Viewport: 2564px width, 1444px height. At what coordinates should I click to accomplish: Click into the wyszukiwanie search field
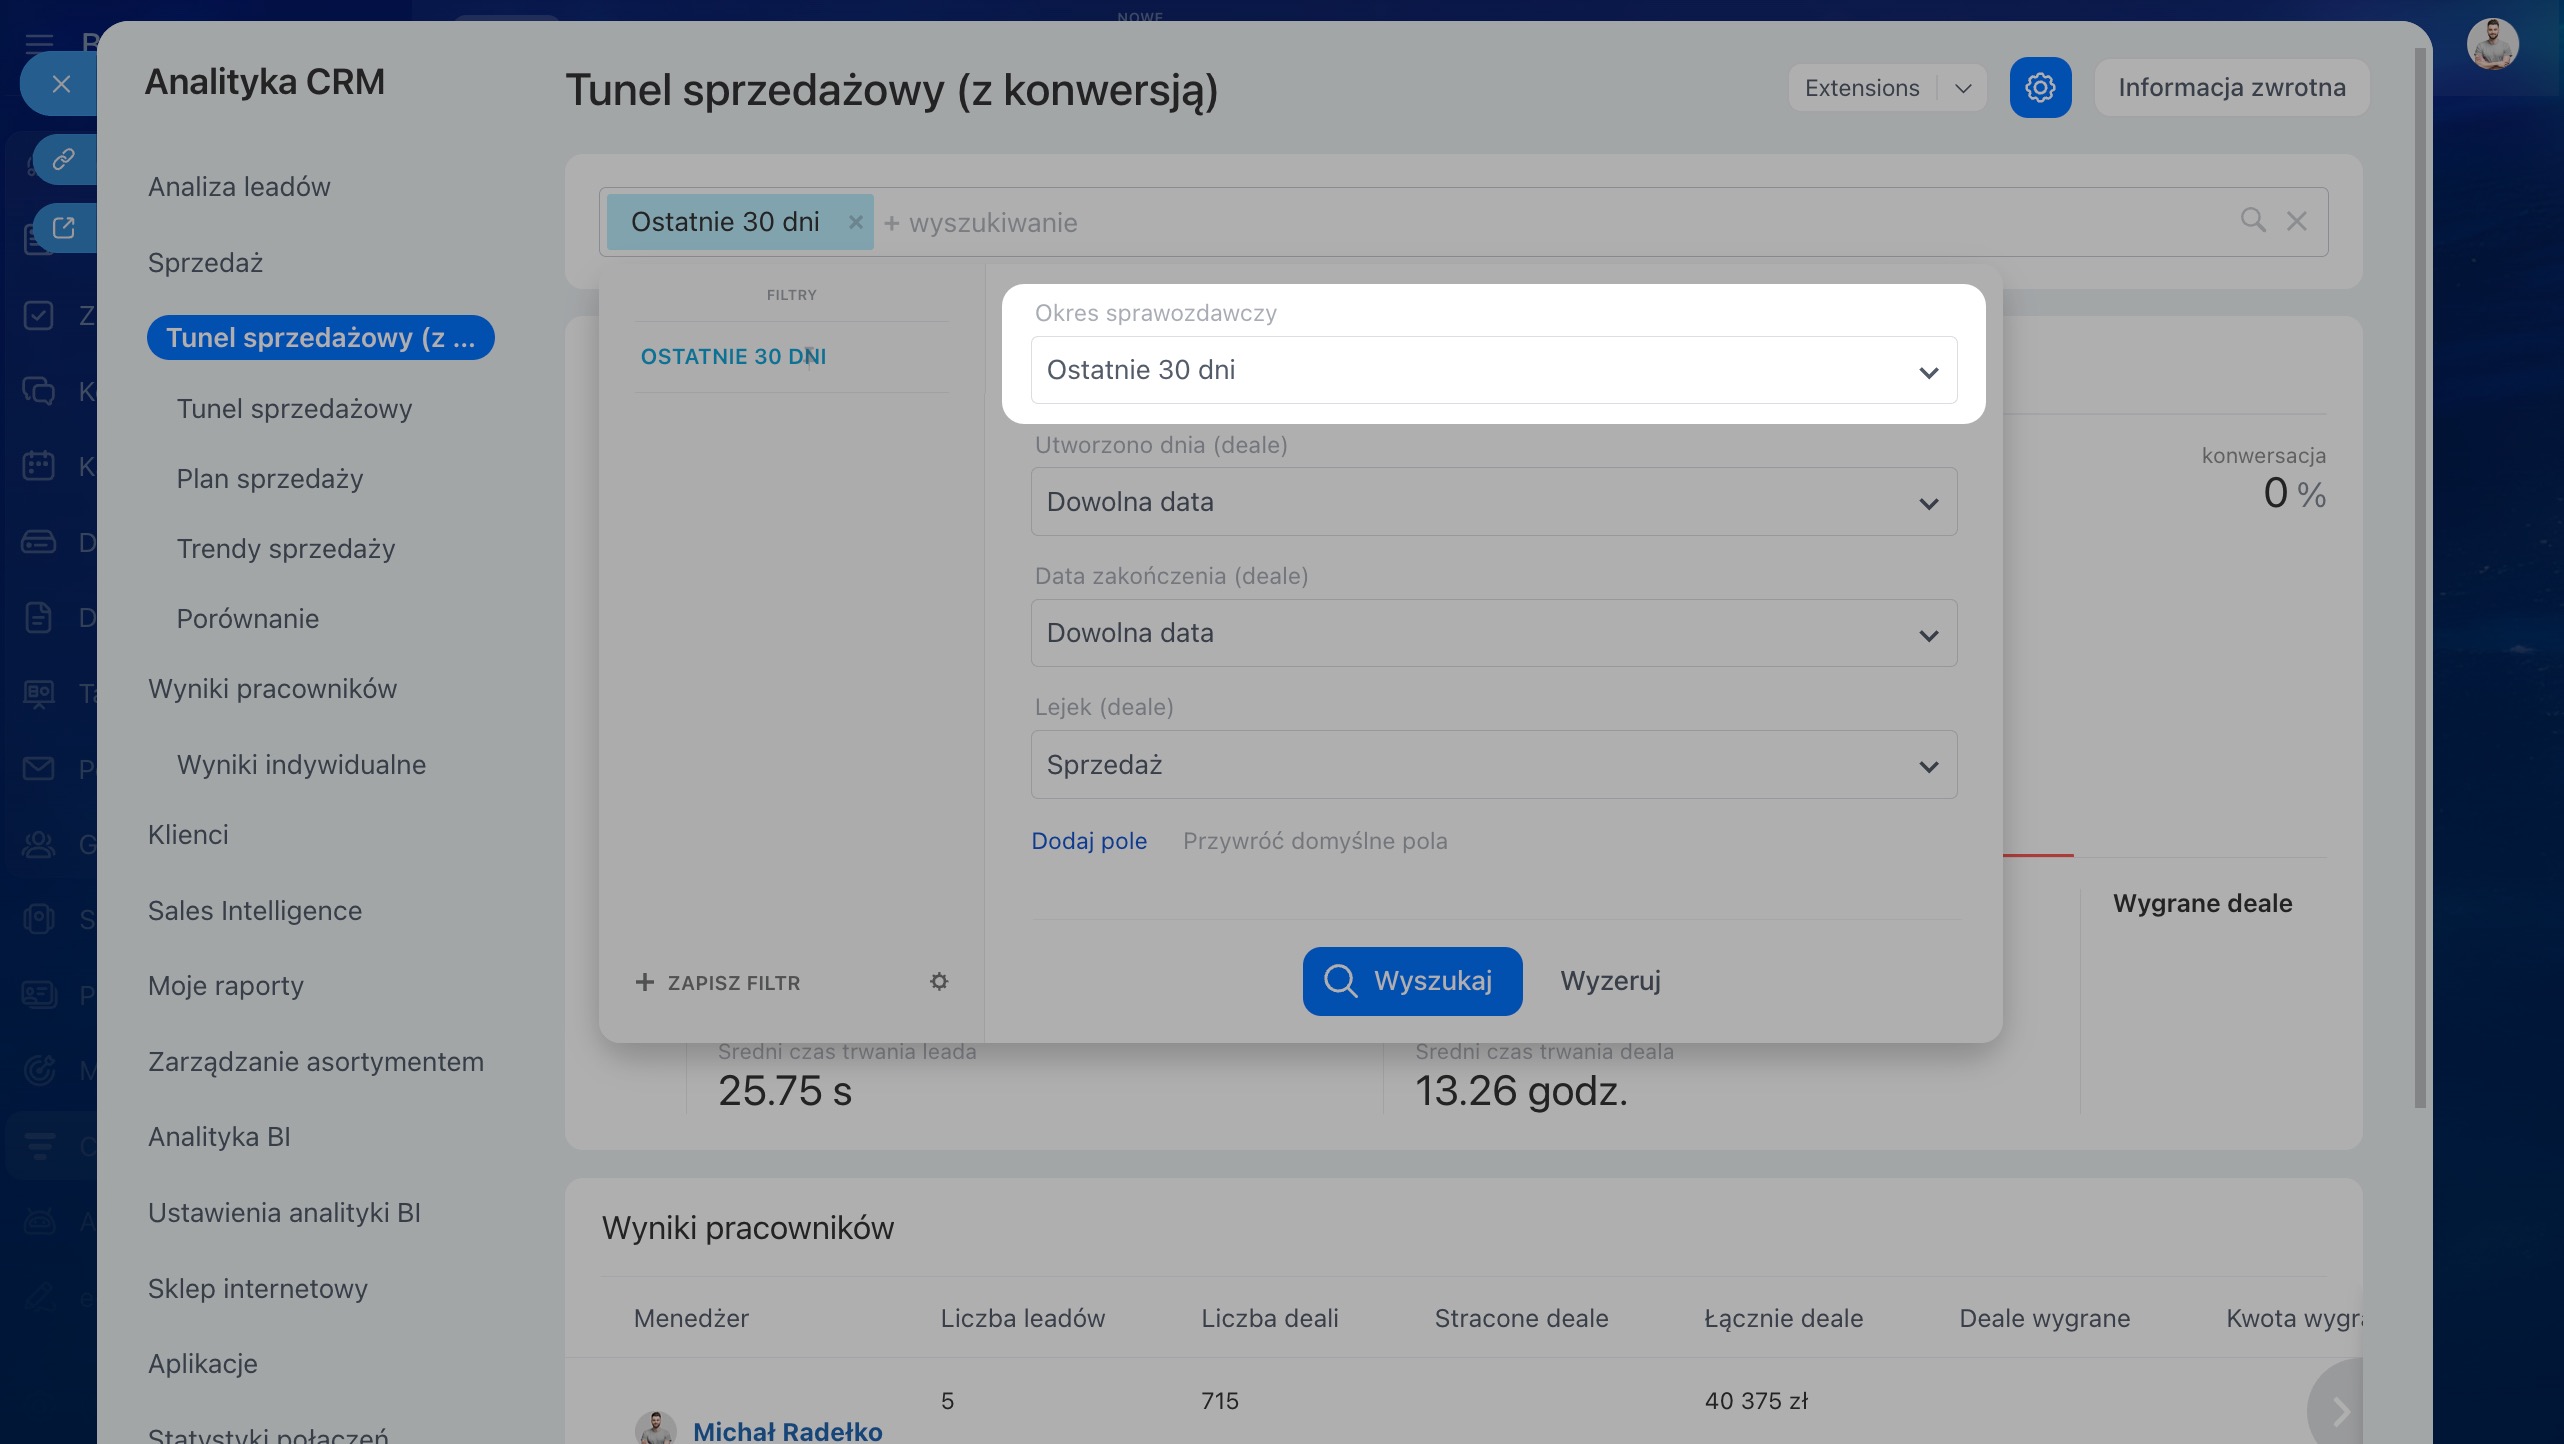[x=1500, y=222]
